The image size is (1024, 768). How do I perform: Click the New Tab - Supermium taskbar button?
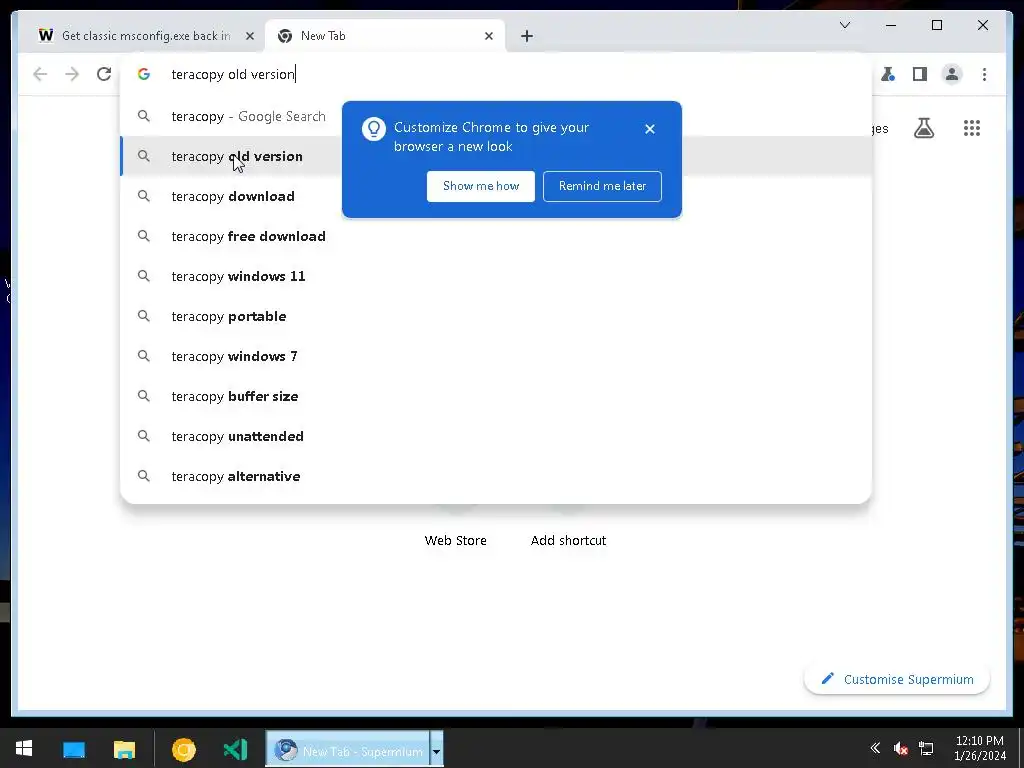347,749
